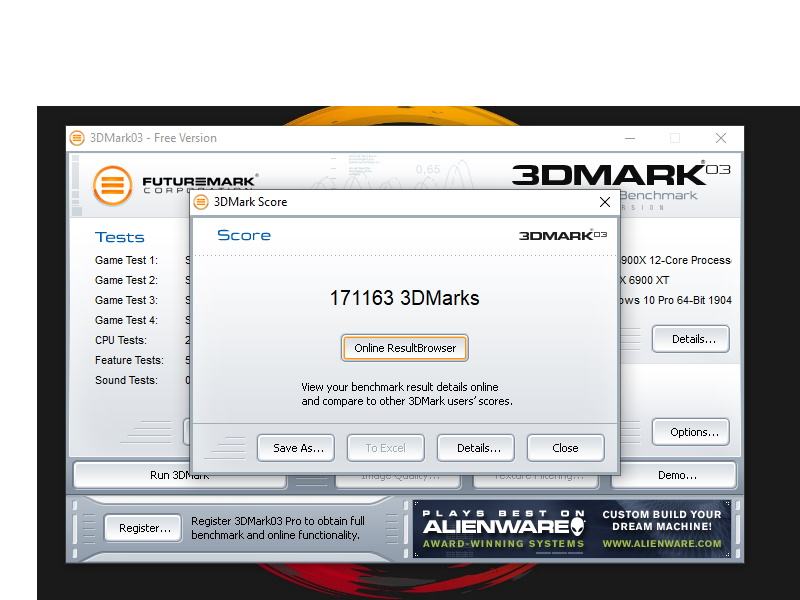Click Save As in the score dialog
Viewport: 800px width, 600px height.
click(x=296, y=448)
